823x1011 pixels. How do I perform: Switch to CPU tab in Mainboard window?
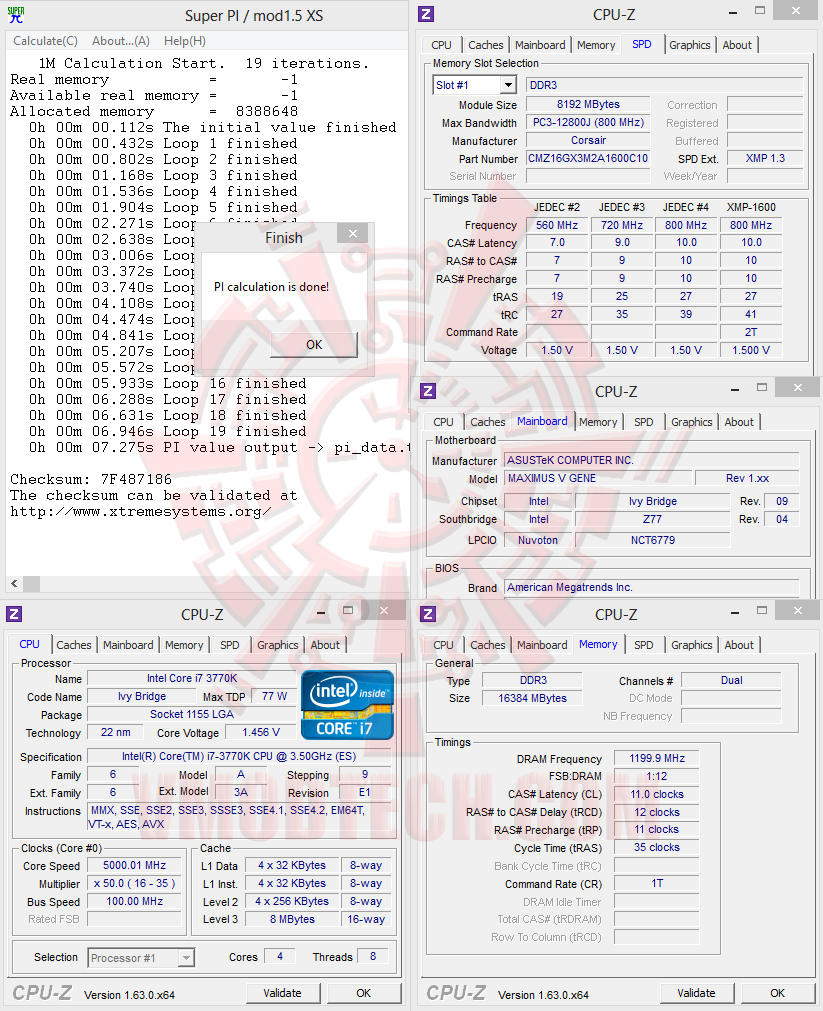tap(443, 422)
